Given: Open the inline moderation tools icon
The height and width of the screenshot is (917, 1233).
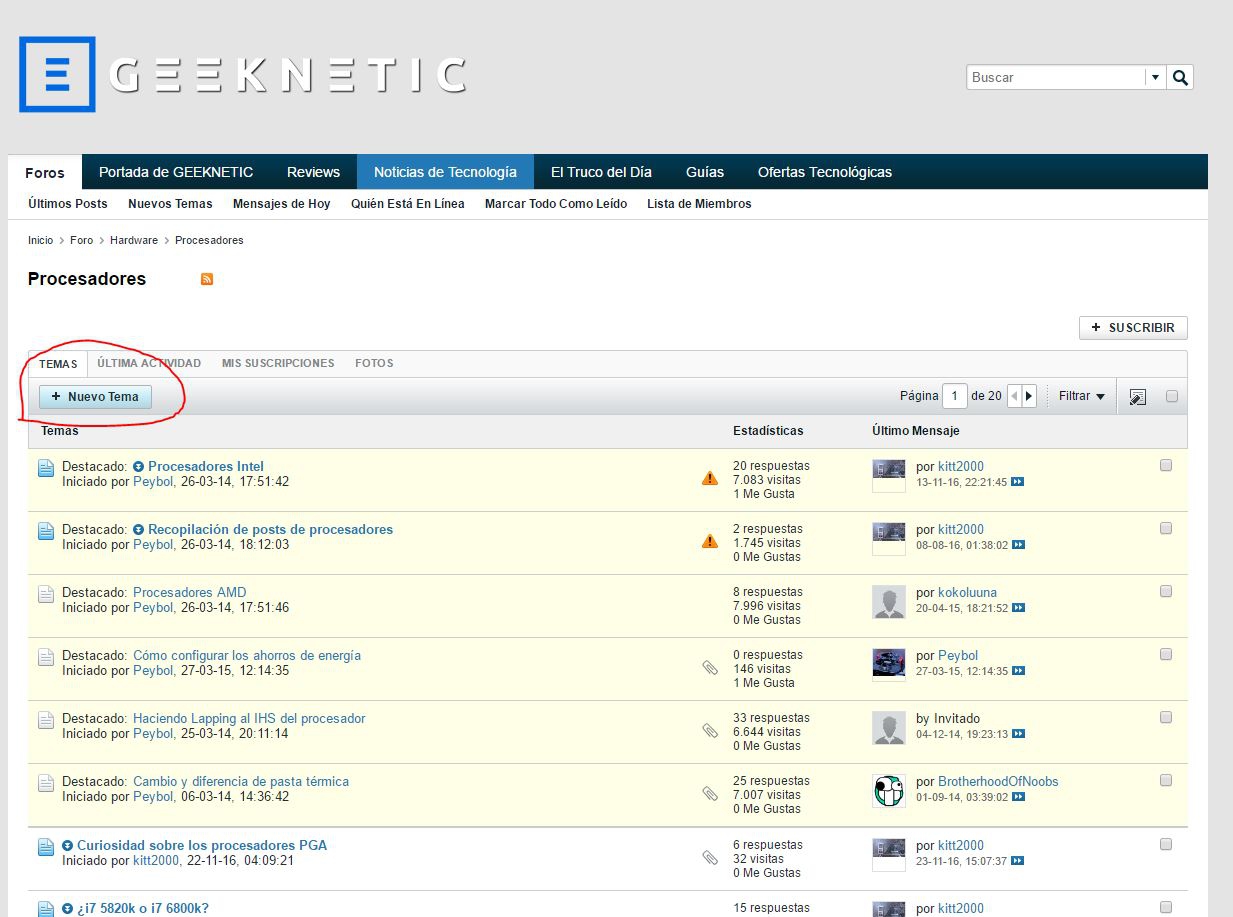Looking at the screenshot, I should (x=1137, y=397).
